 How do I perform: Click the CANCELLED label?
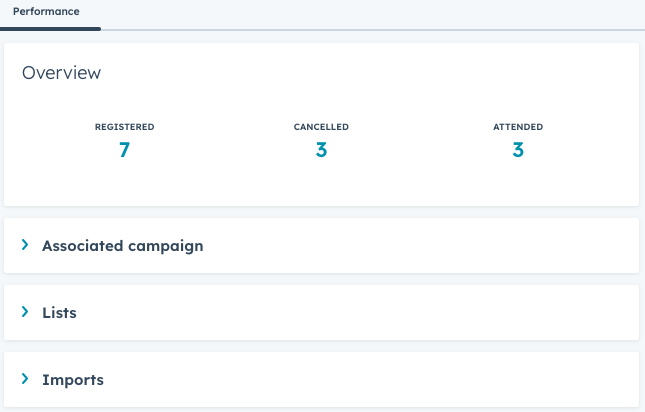click(x=321, y=127)
